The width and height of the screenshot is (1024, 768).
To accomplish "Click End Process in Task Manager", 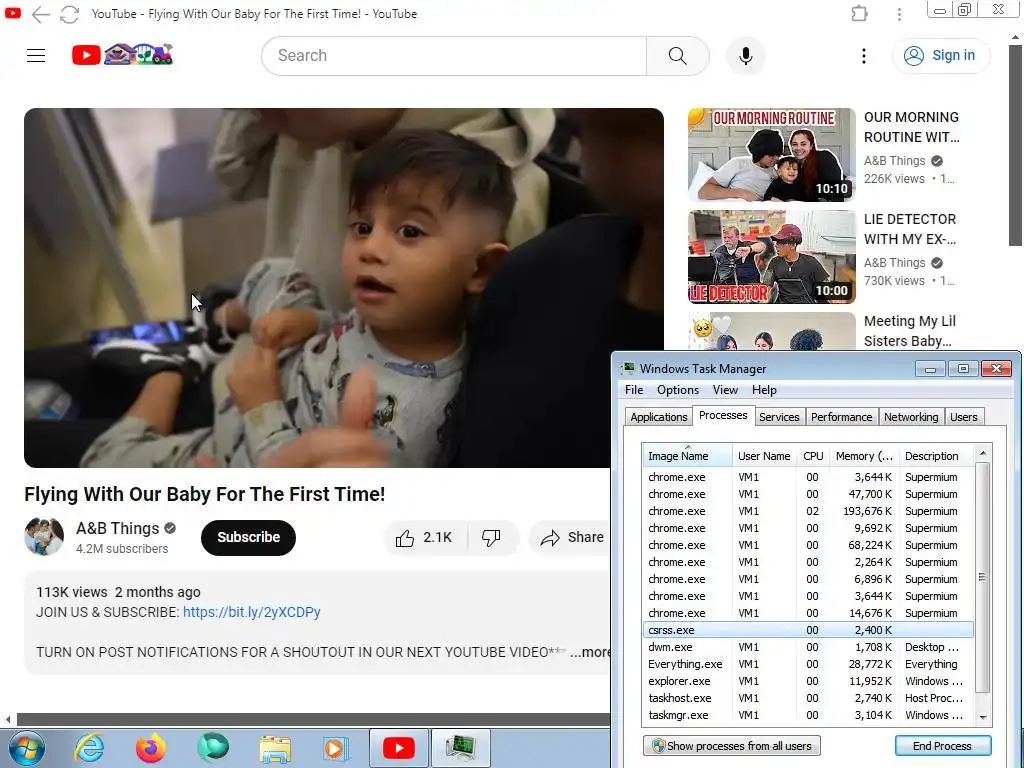I will (x=942, y=746).
